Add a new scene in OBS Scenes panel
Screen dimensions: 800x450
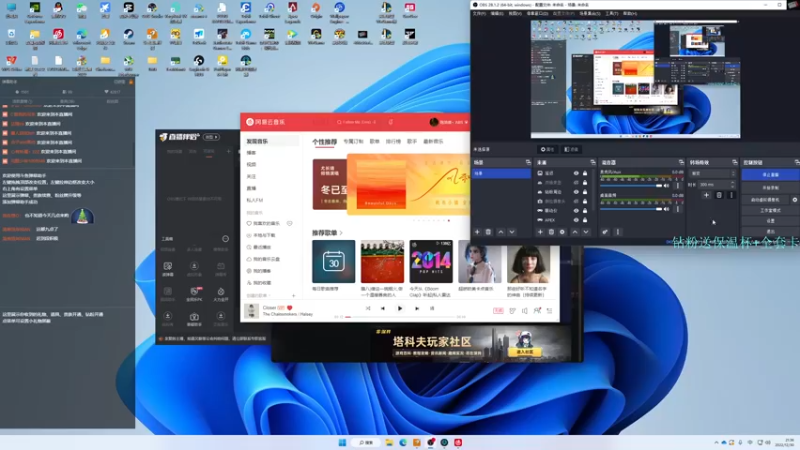pyautogui.click(x=477, y=232)
